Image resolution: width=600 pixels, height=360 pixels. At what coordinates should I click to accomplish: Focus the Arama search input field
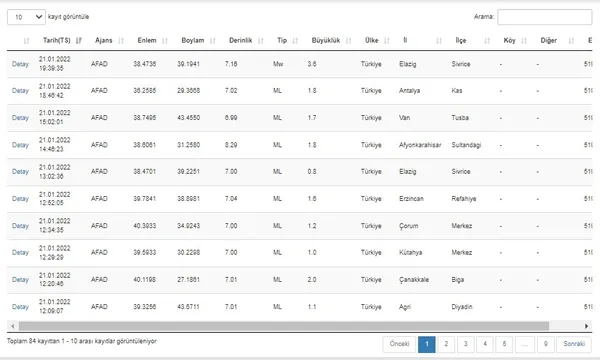point(545,17)
